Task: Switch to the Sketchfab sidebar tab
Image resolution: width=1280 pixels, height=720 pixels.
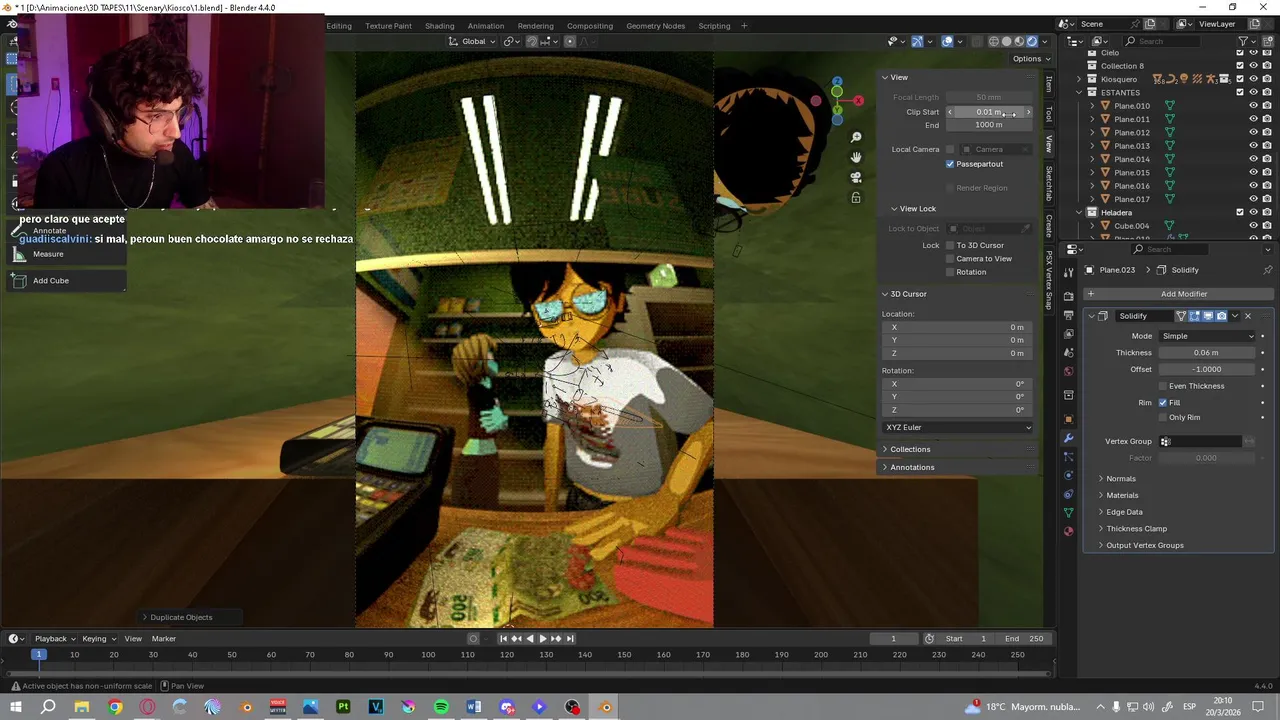Action: (1049, 182)
